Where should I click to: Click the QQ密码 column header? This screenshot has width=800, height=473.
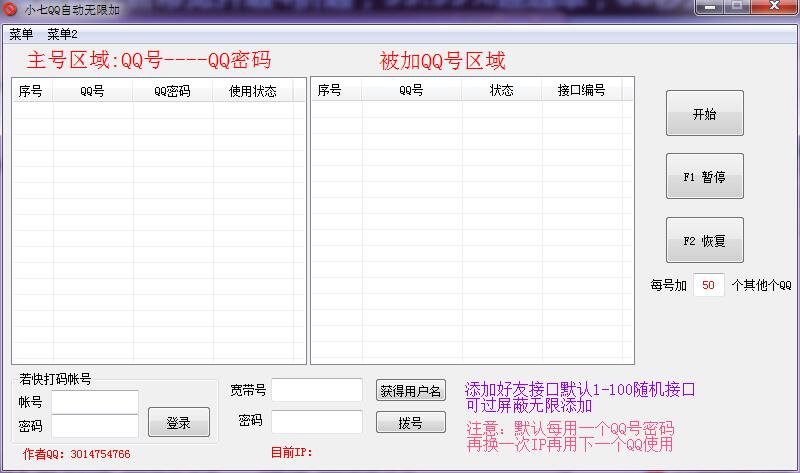[x=173, y=91]
